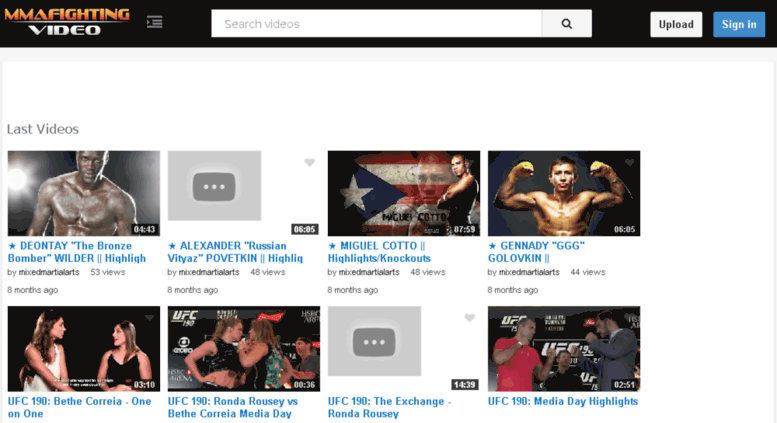The height and width of the screenshot is (423, 777).
Task: Like the Bethe Correia One on One heart icon
Action: coord(149,318)
